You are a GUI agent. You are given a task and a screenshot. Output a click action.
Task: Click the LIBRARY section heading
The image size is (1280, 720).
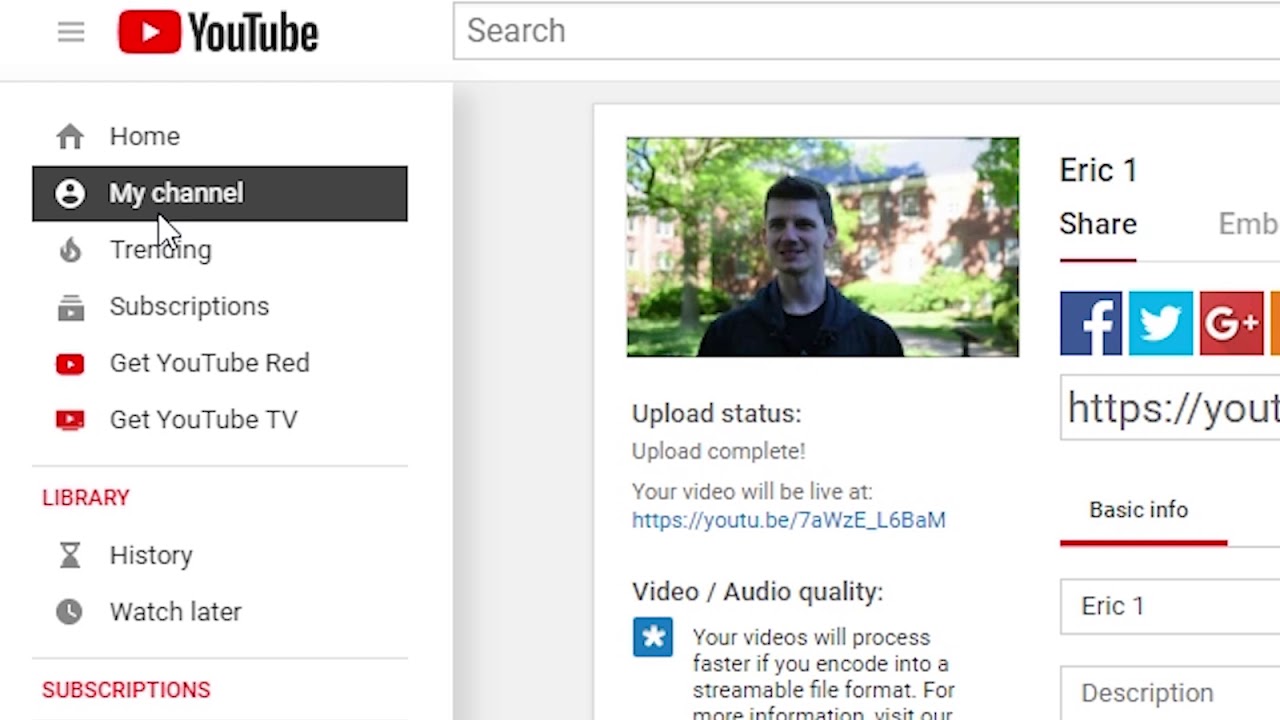pyautogui.click(x=86, y=498)
